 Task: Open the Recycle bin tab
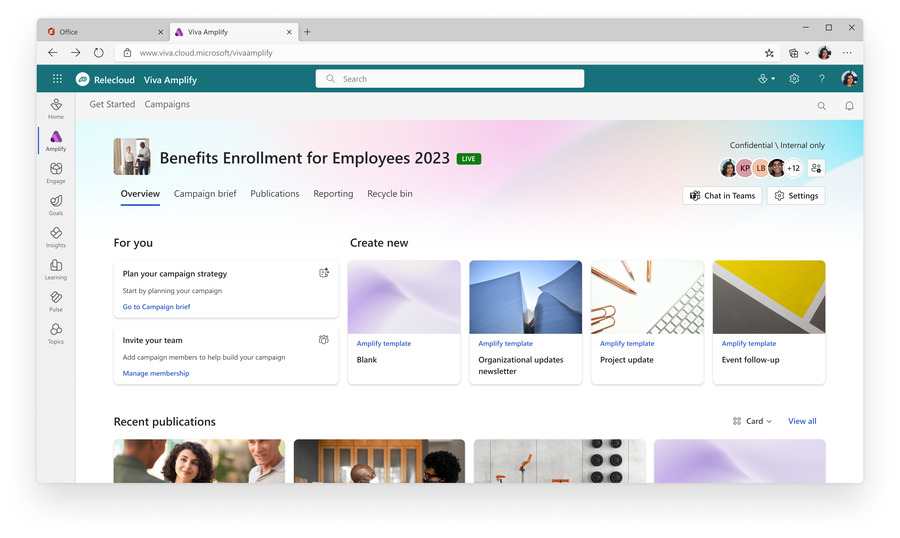390,193
